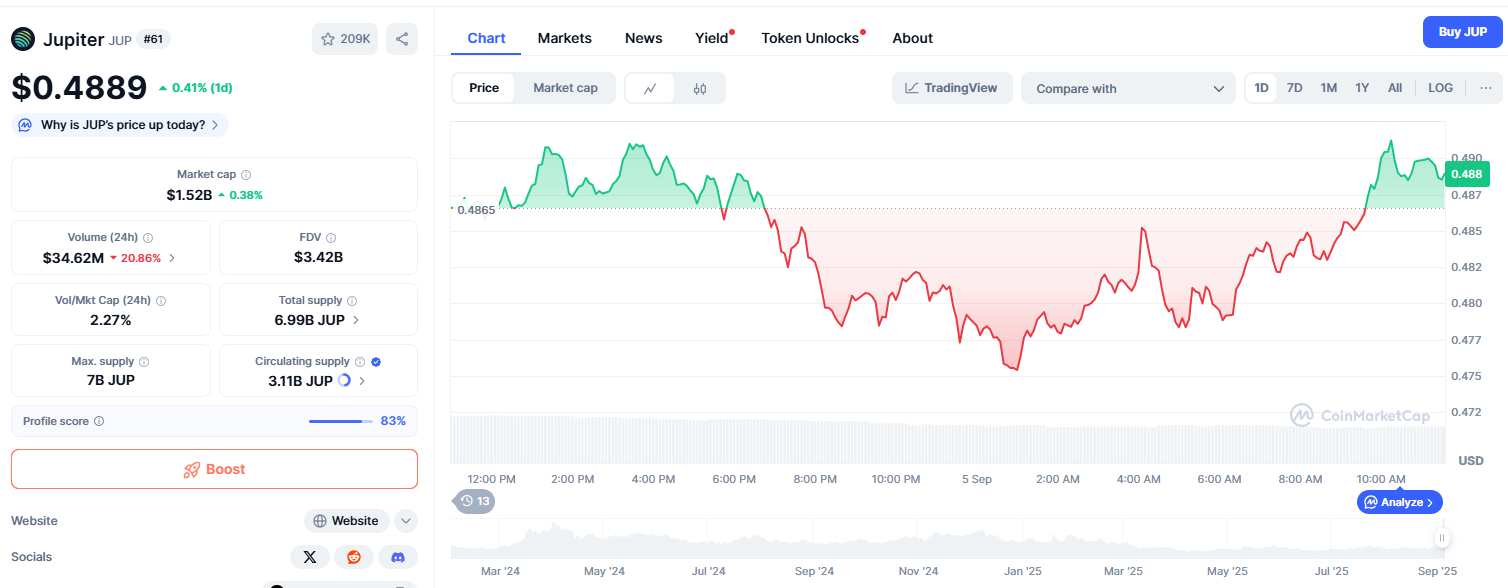Image resolution: width=1508 pixels, height=588 pixels.
Task: Click Circulating supply info icon
Action: [x=360, y=362]
